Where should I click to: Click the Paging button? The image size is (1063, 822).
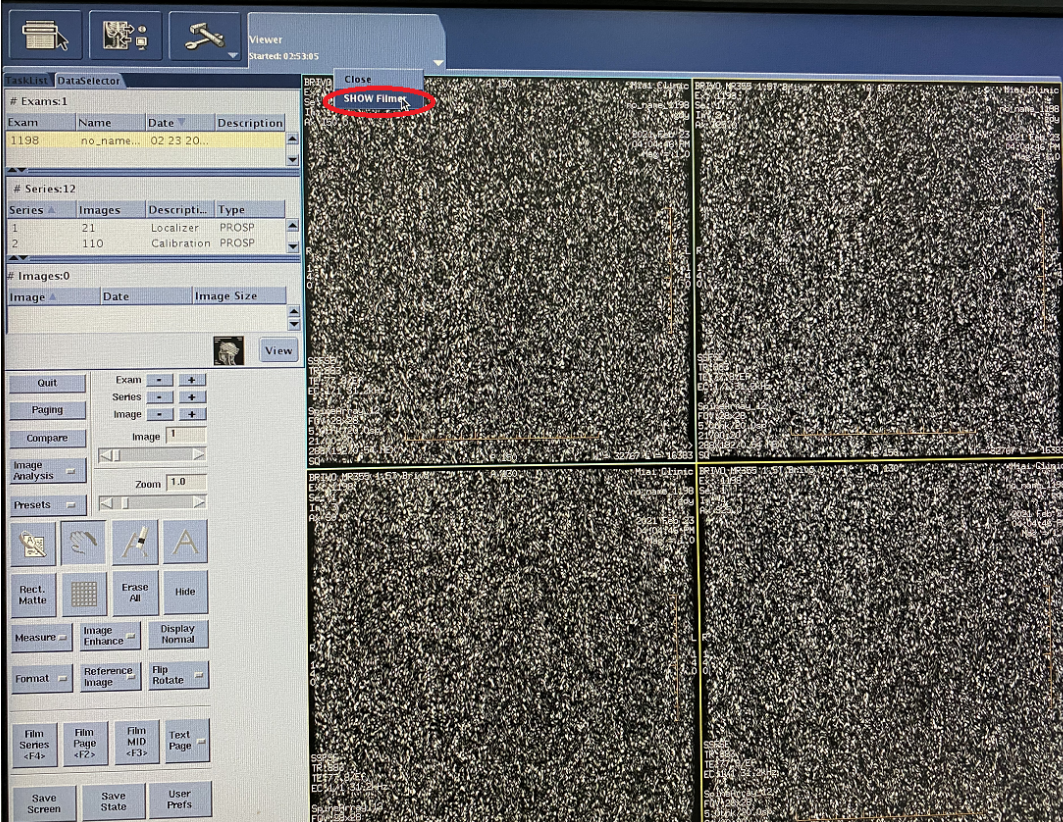pyautogui.click(x=47, y=410)
